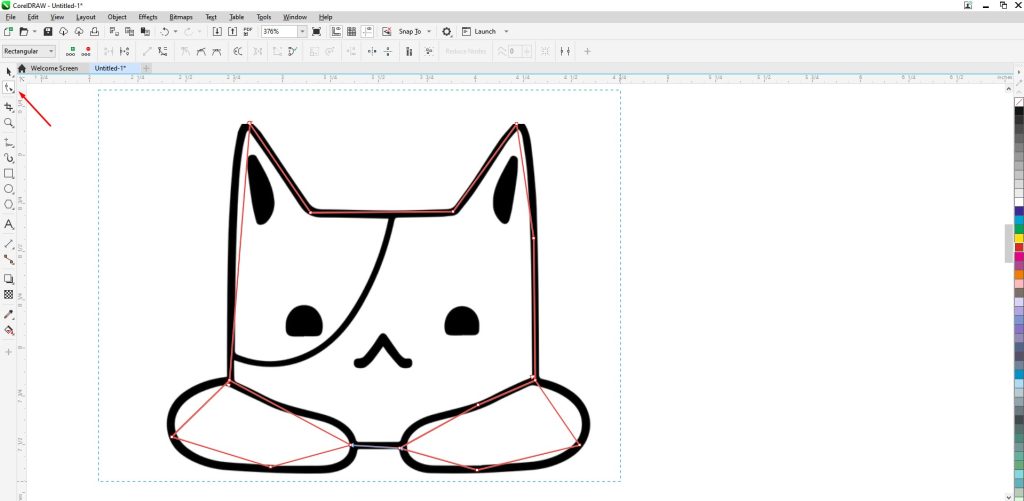The width and height of the screenshot is (1024, 501).
Task: Select the Shape tool in toolbox
Action: click(x=8, y=88)
